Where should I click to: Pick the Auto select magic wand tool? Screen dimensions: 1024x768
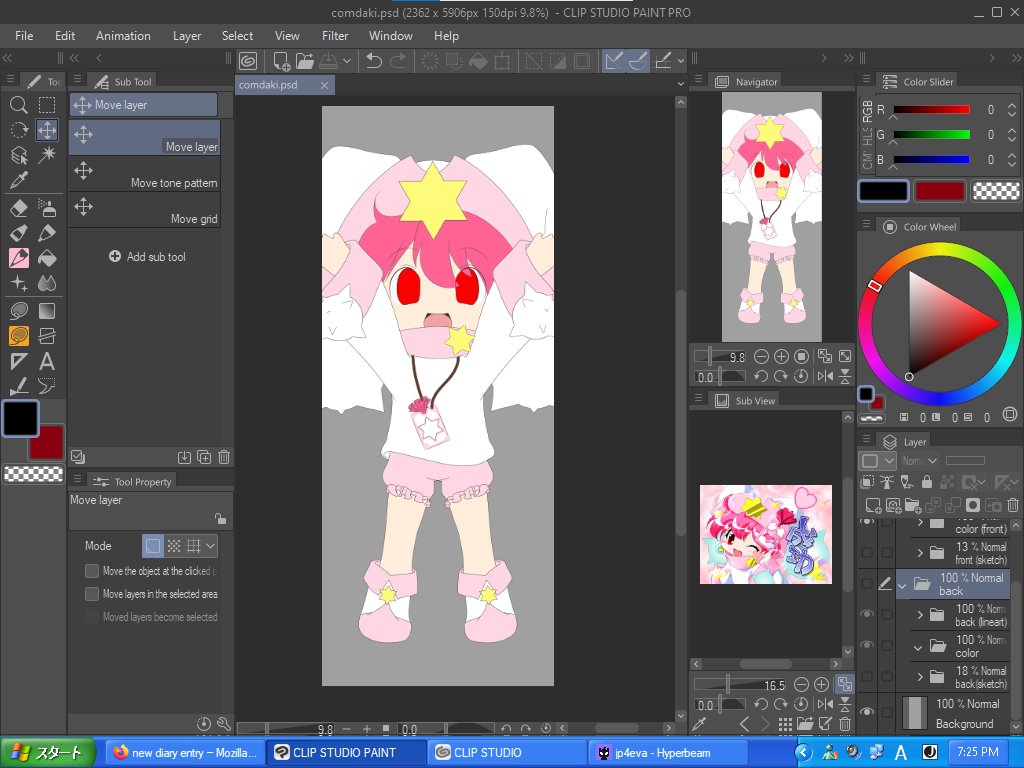pos(47,155)
